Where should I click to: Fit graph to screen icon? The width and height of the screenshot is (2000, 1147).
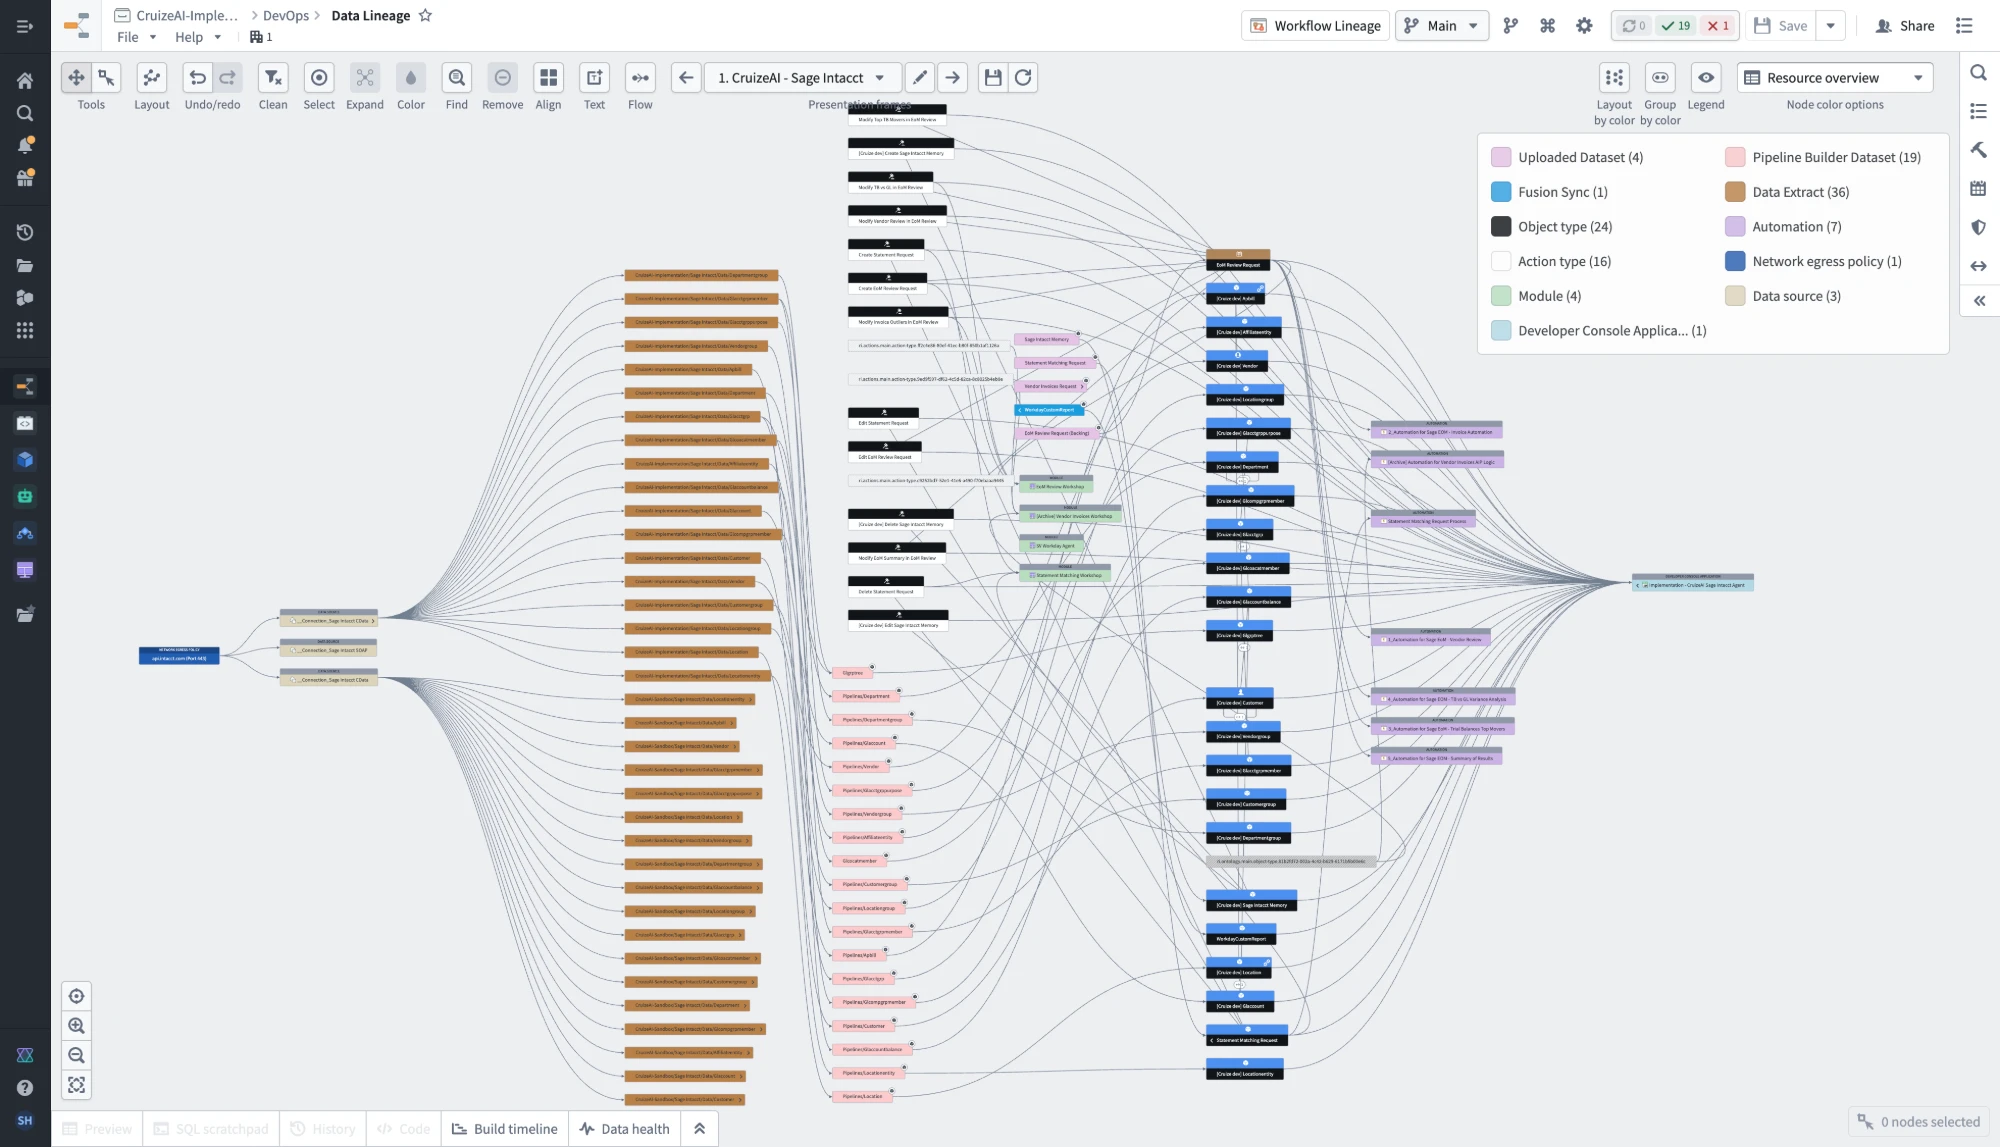click(77, 1085)
